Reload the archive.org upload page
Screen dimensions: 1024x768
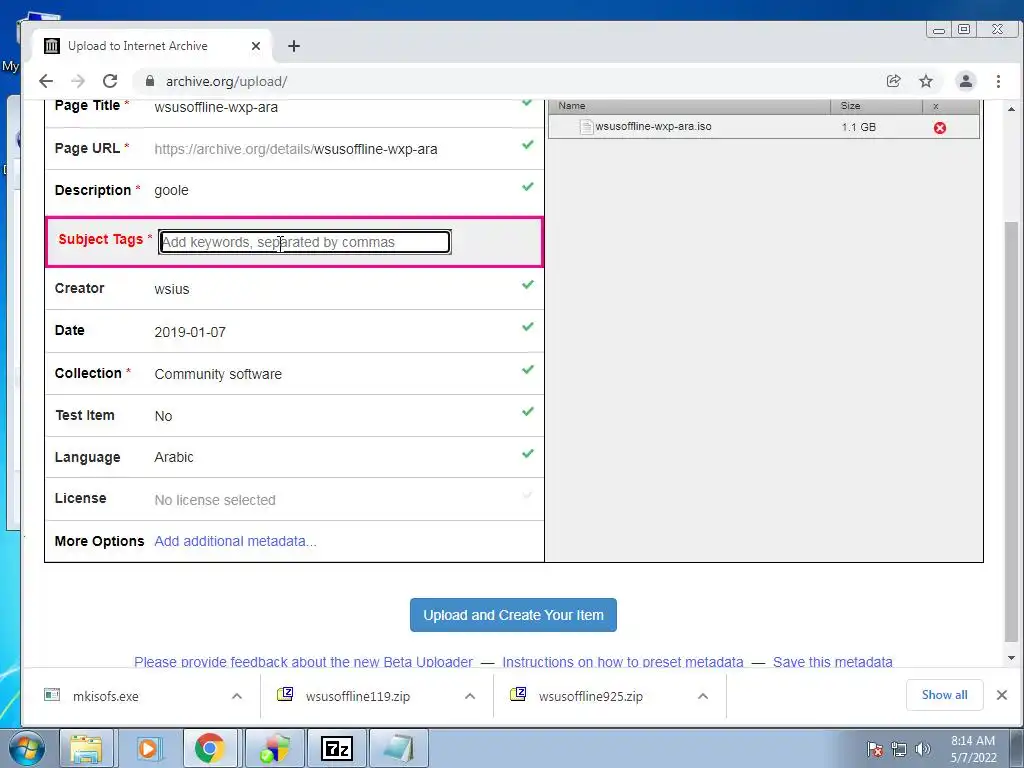110,81
